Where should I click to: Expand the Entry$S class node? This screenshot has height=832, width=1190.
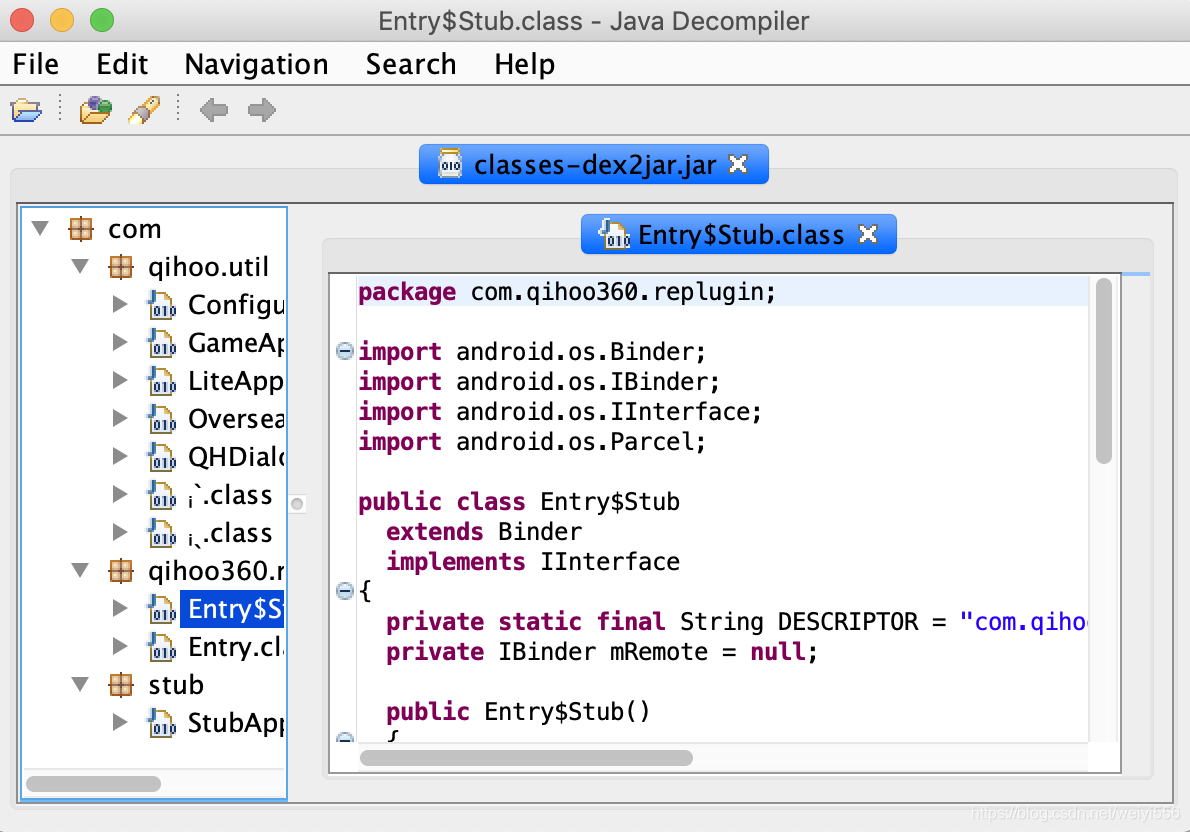click(x=120, y=608)
